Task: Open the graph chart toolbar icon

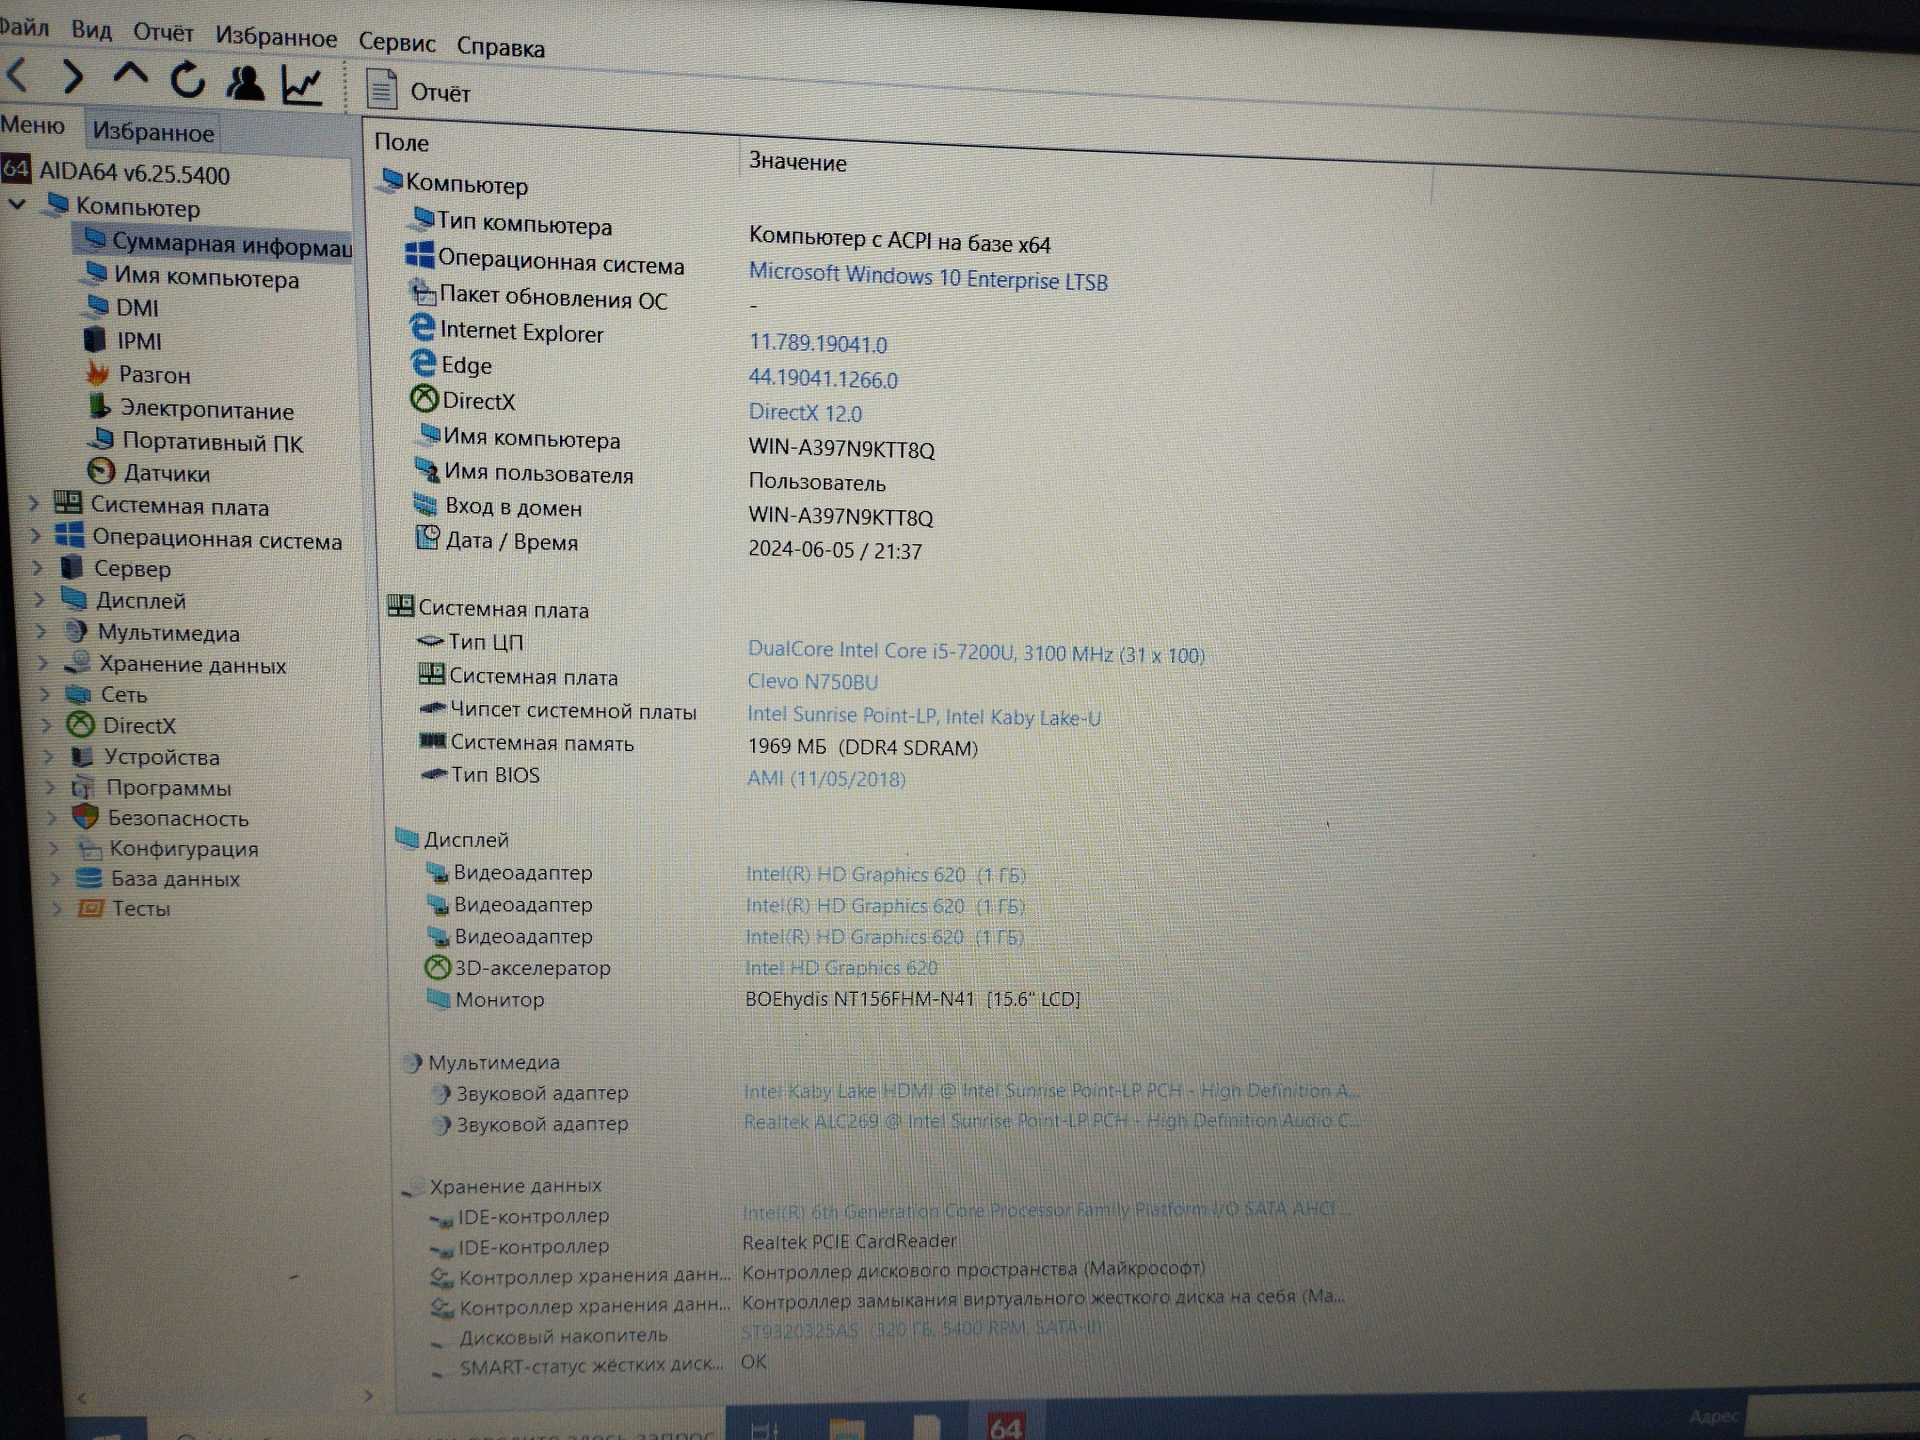Action: pyautogui.click(x=301, y=85)
